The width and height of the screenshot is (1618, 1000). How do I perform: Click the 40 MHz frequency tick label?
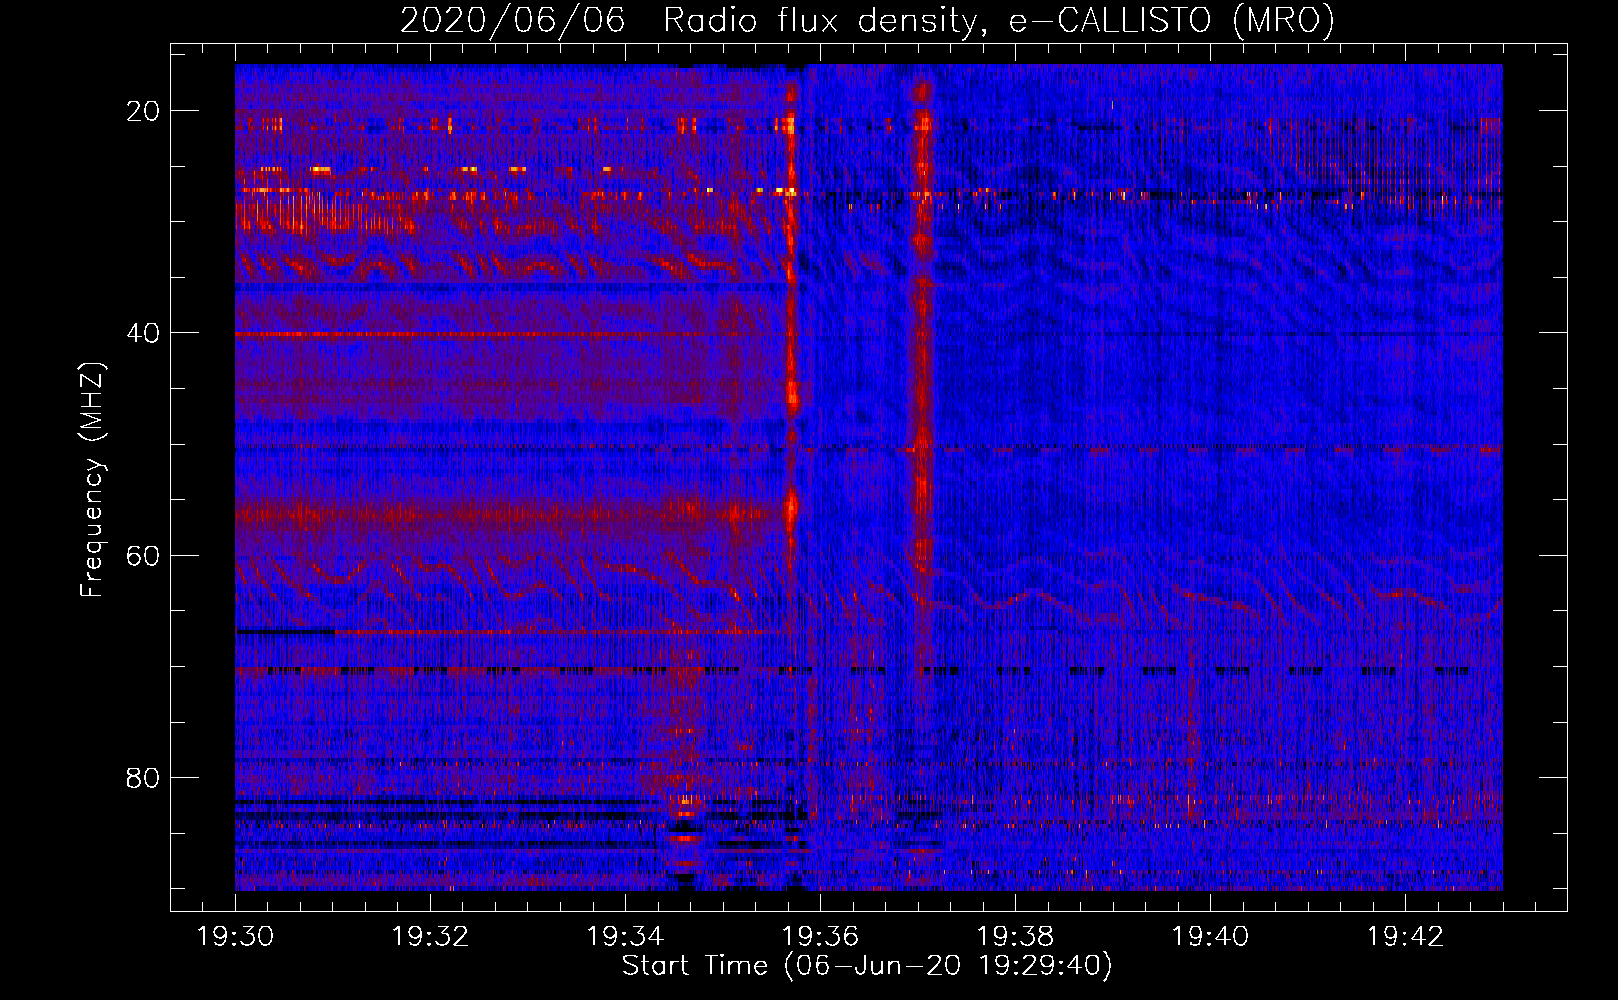click(x=144, y=333)
